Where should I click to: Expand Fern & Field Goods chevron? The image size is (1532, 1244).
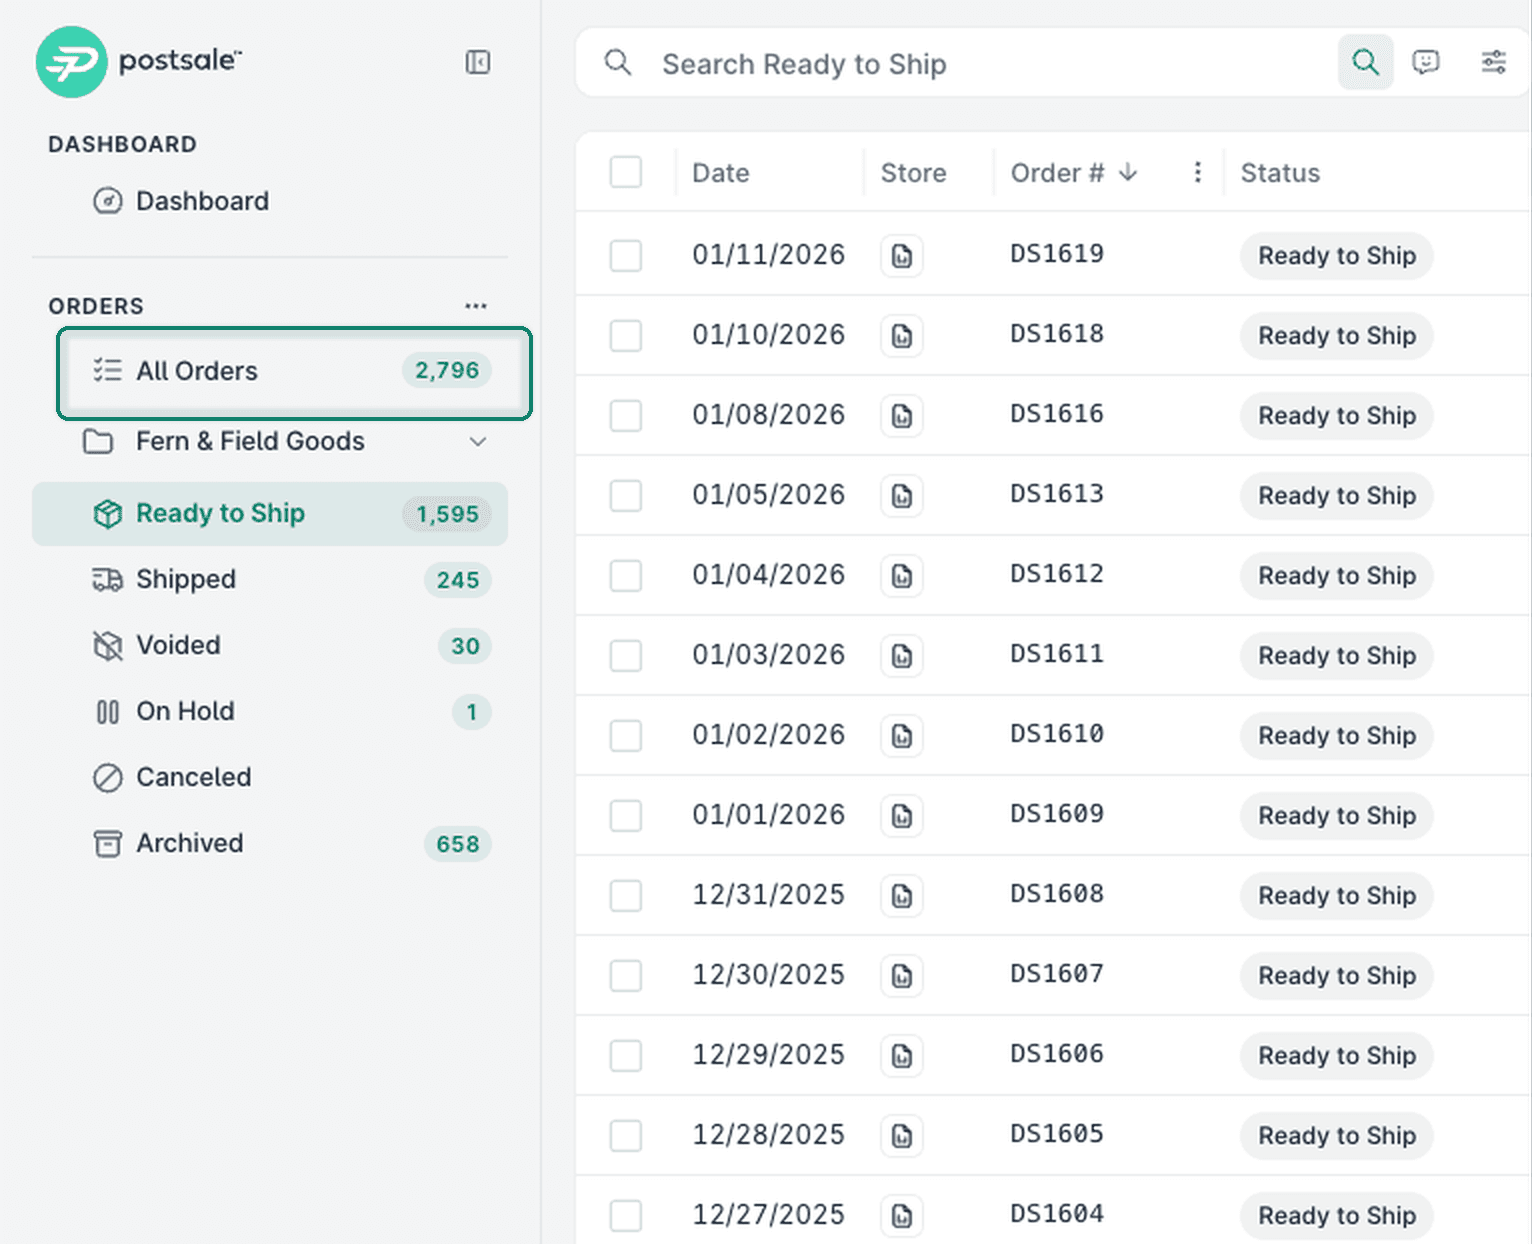click(478, 441)
